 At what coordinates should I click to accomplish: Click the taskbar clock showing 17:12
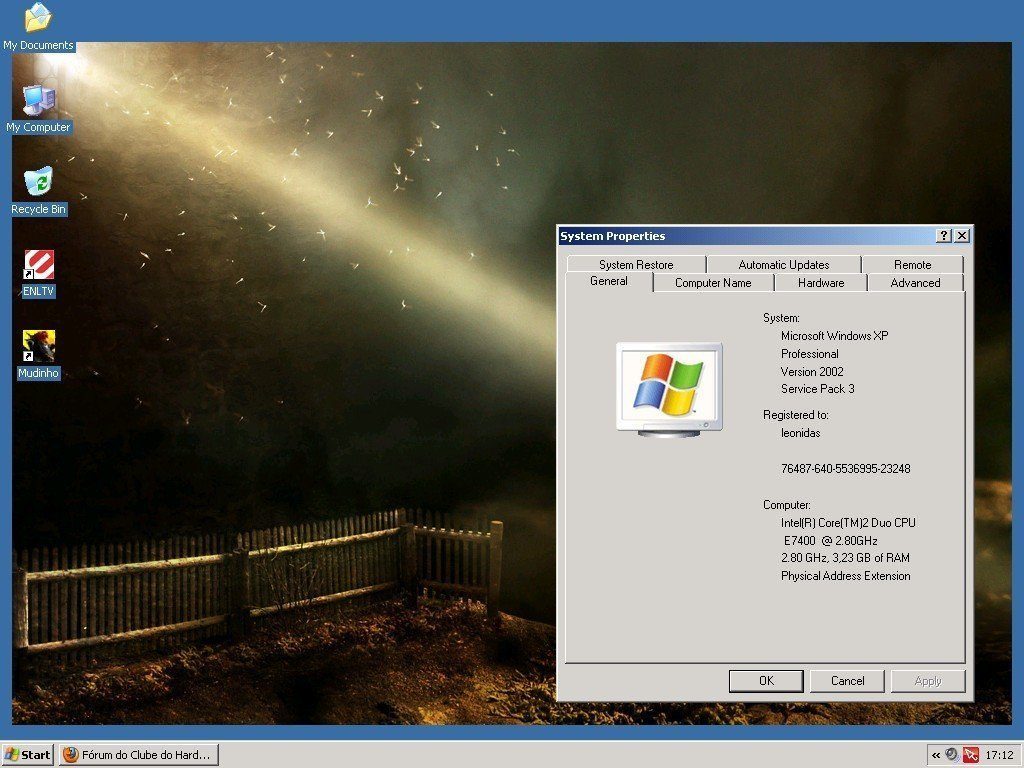pos(999,756)
